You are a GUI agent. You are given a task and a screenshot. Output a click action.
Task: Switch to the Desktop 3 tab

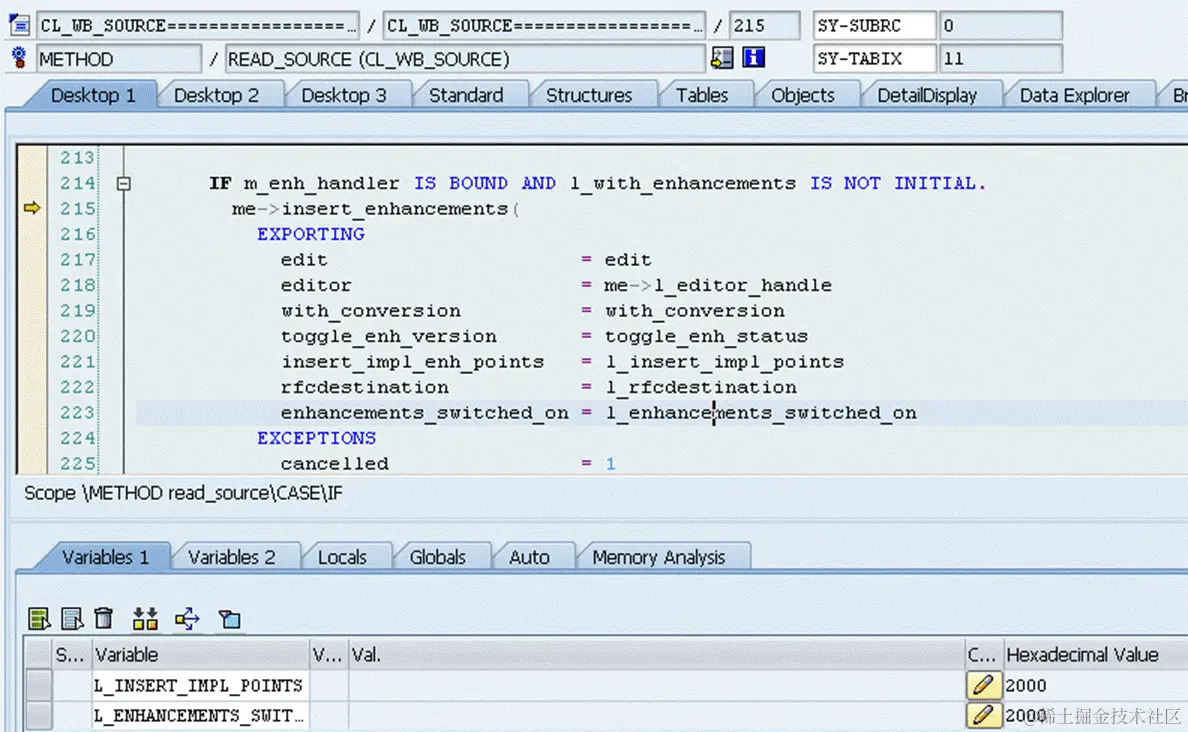[344, 95]
